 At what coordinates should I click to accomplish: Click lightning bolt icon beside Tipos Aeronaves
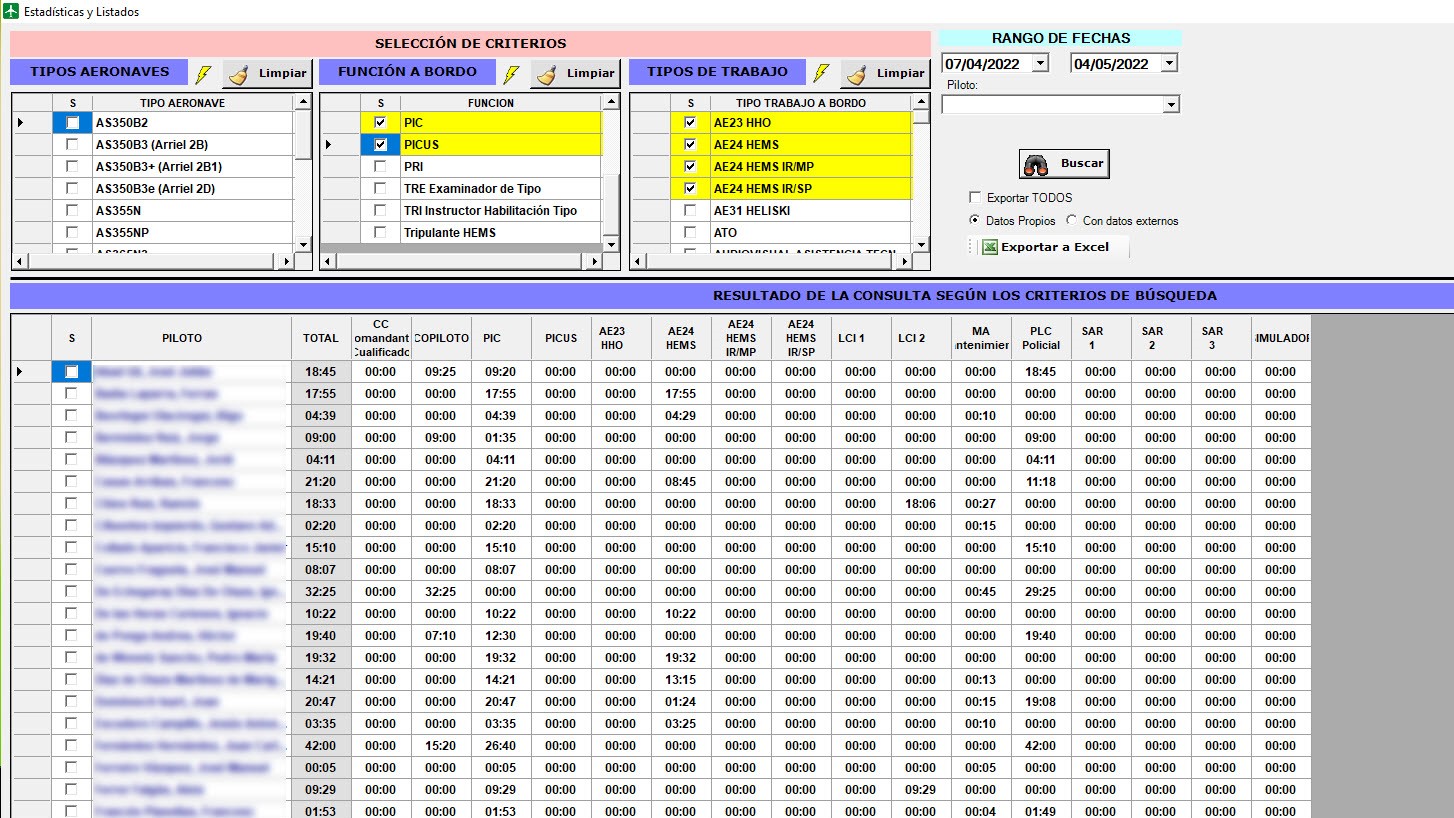click(x=203, y=74)
